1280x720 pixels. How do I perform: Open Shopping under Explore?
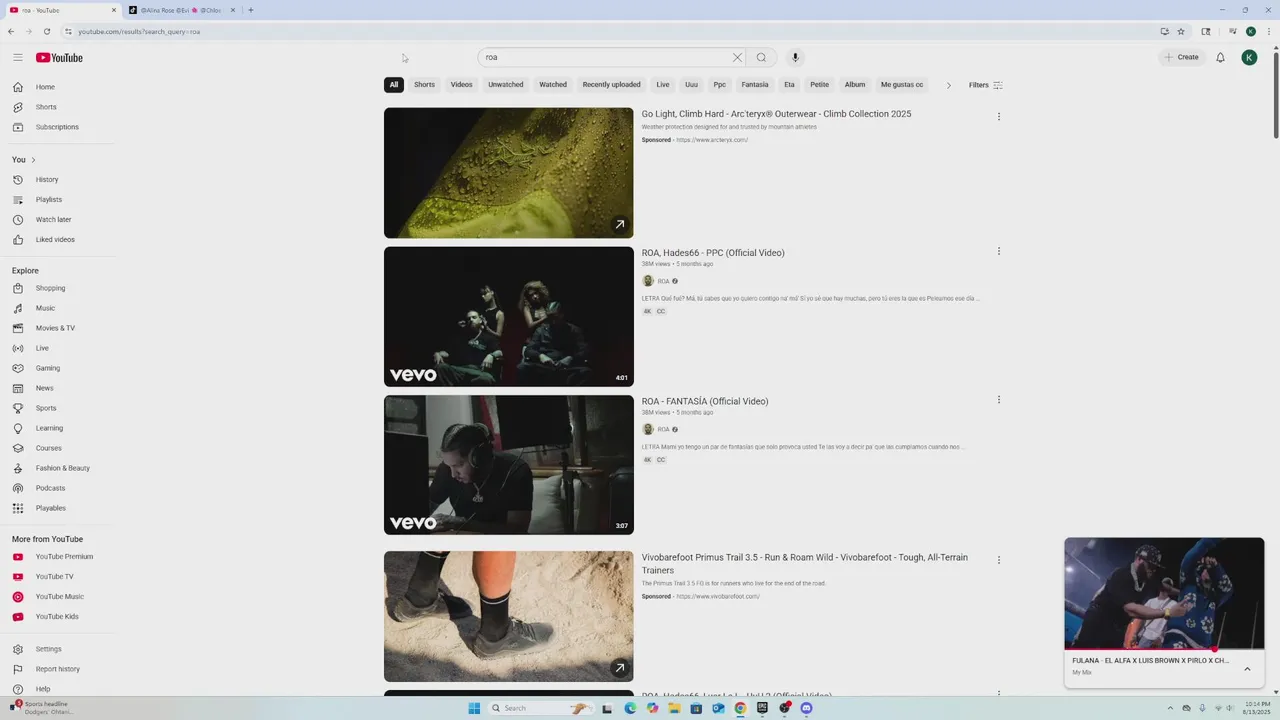60,288
